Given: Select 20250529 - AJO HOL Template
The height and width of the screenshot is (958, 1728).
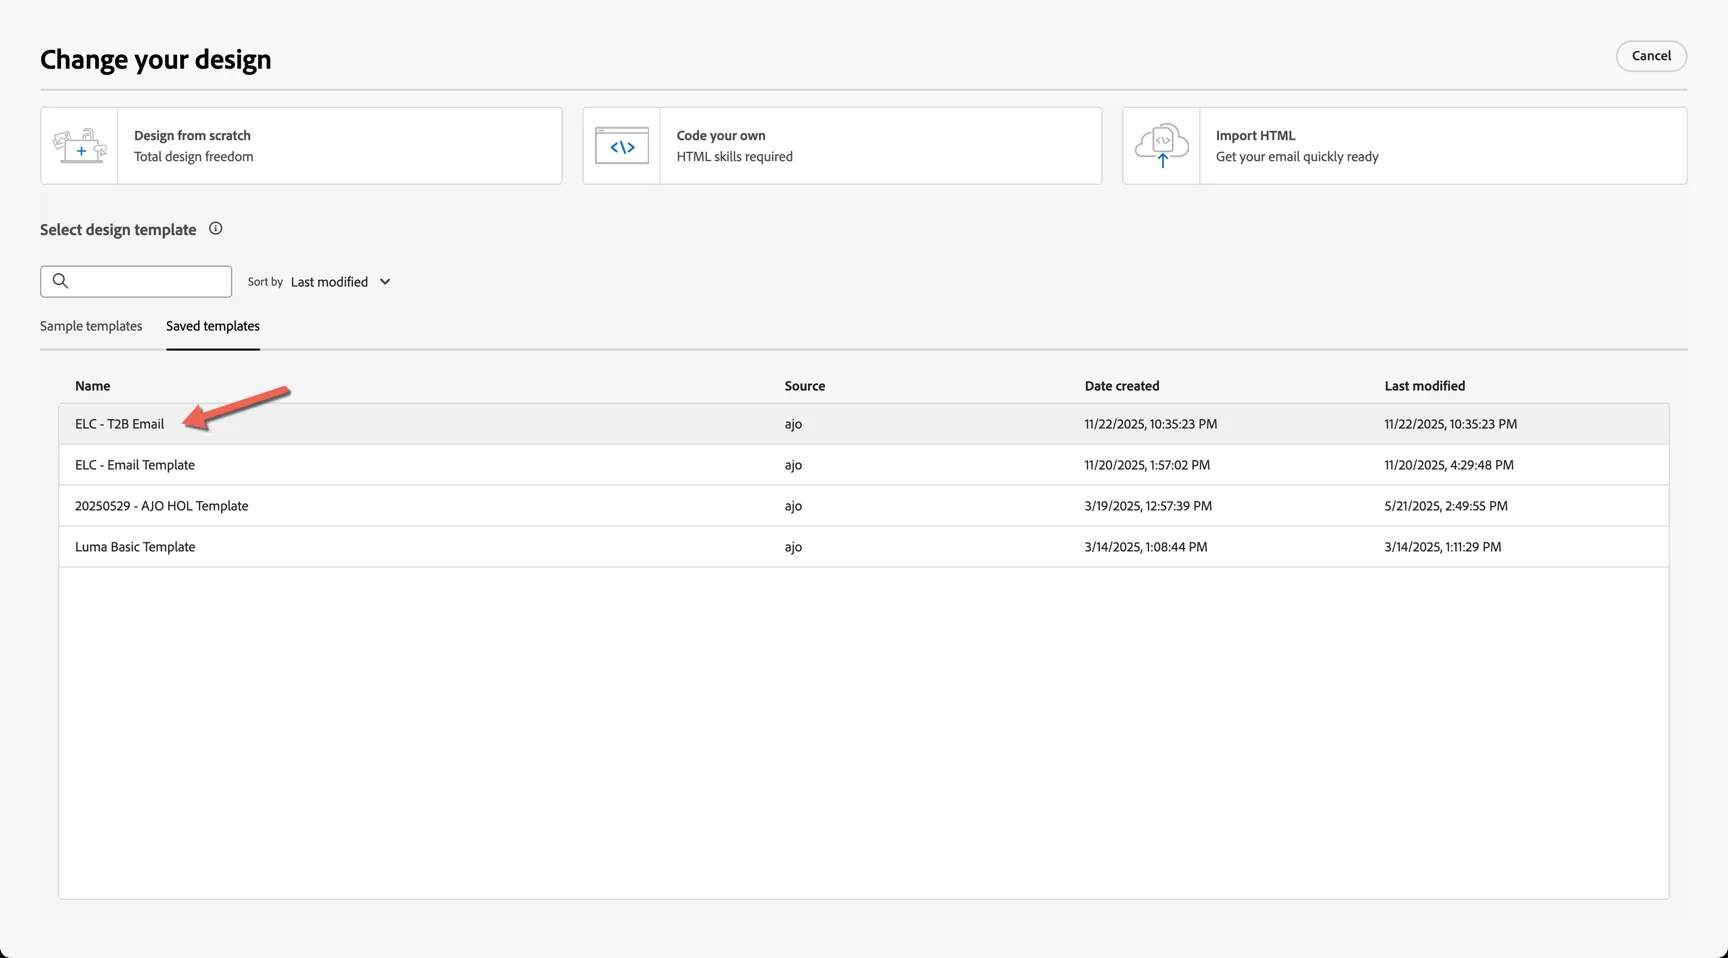Looking at the screenshot, I should pyautogui.click(x=864, y=506).
